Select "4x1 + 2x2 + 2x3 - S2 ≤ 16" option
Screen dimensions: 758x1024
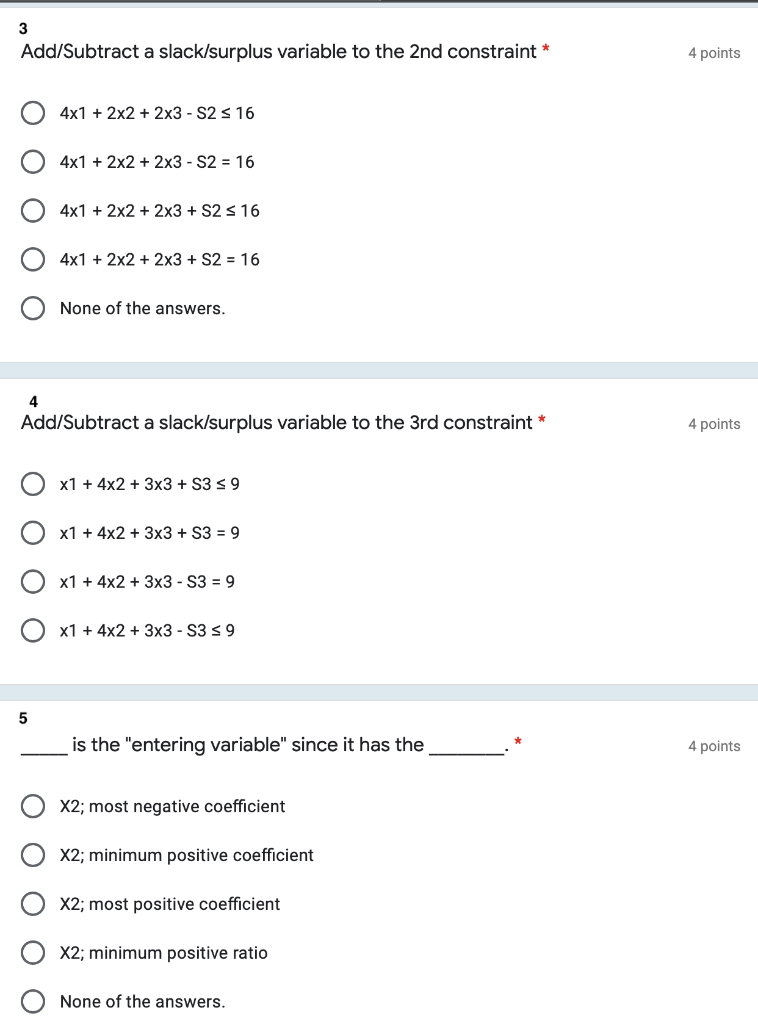point(33,113)
